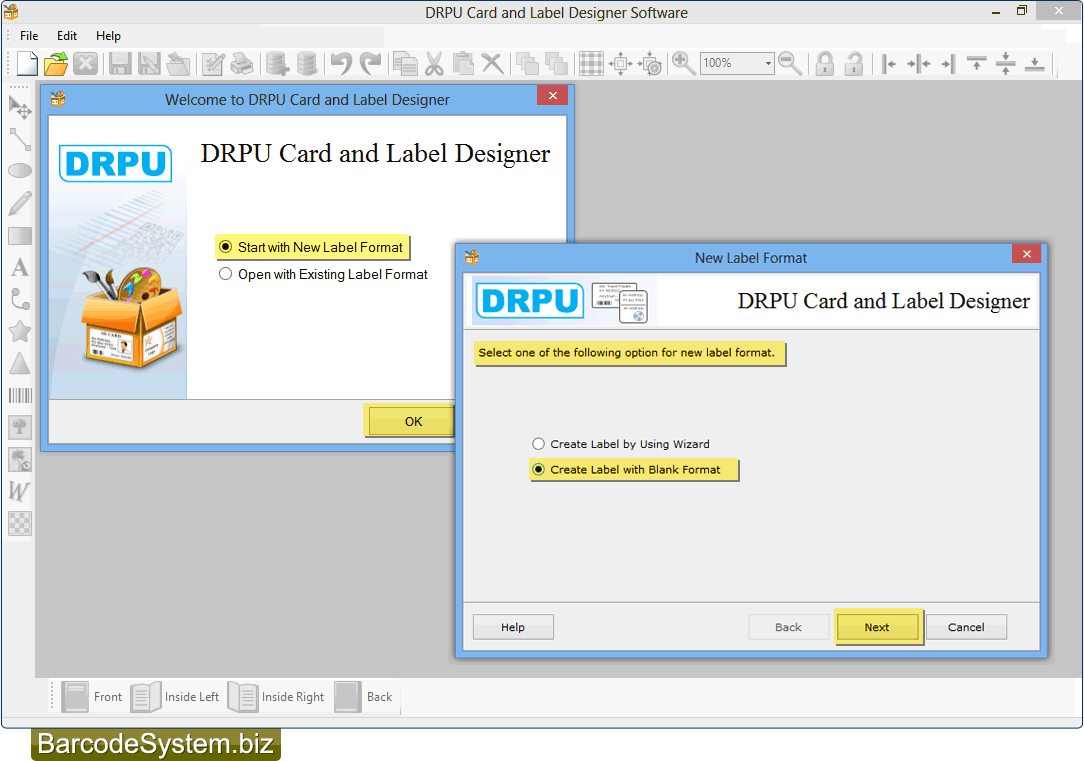Click the center-on-page crosshair icon
1084x761 pixels.
click(620, 64)
